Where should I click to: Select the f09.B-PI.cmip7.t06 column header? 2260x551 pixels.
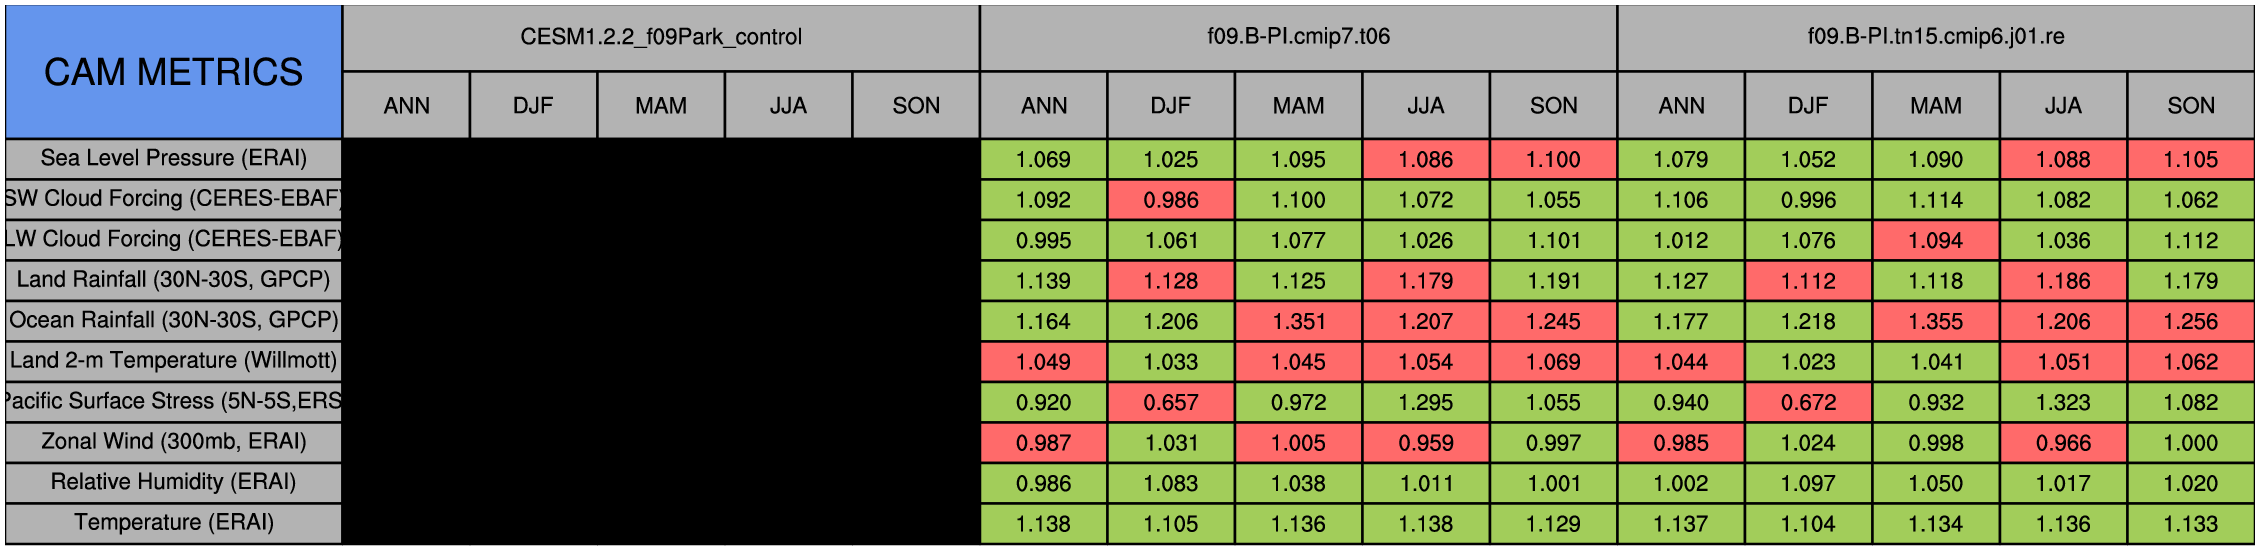pyautogui.click(x=1298, y=38)
